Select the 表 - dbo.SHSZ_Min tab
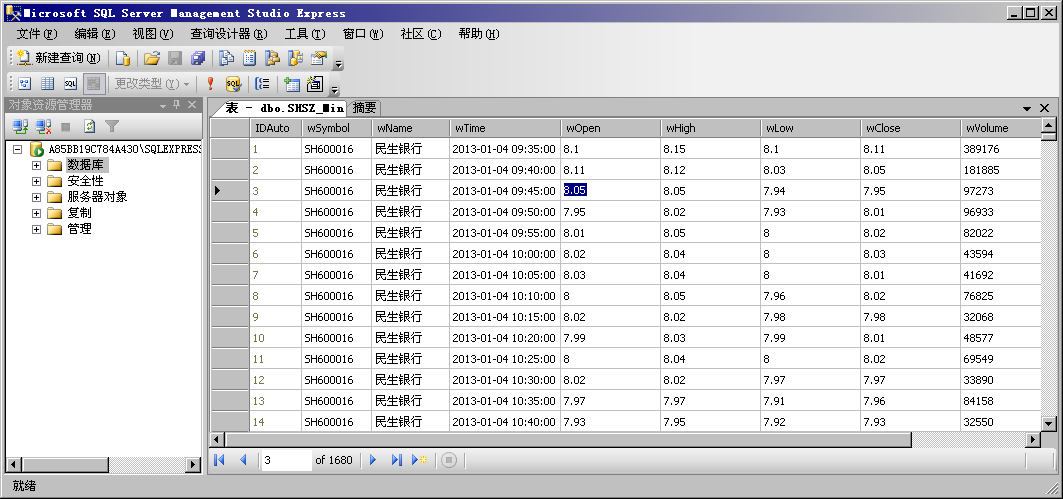This screenshot has width=1063, height=499. [284, 108]
